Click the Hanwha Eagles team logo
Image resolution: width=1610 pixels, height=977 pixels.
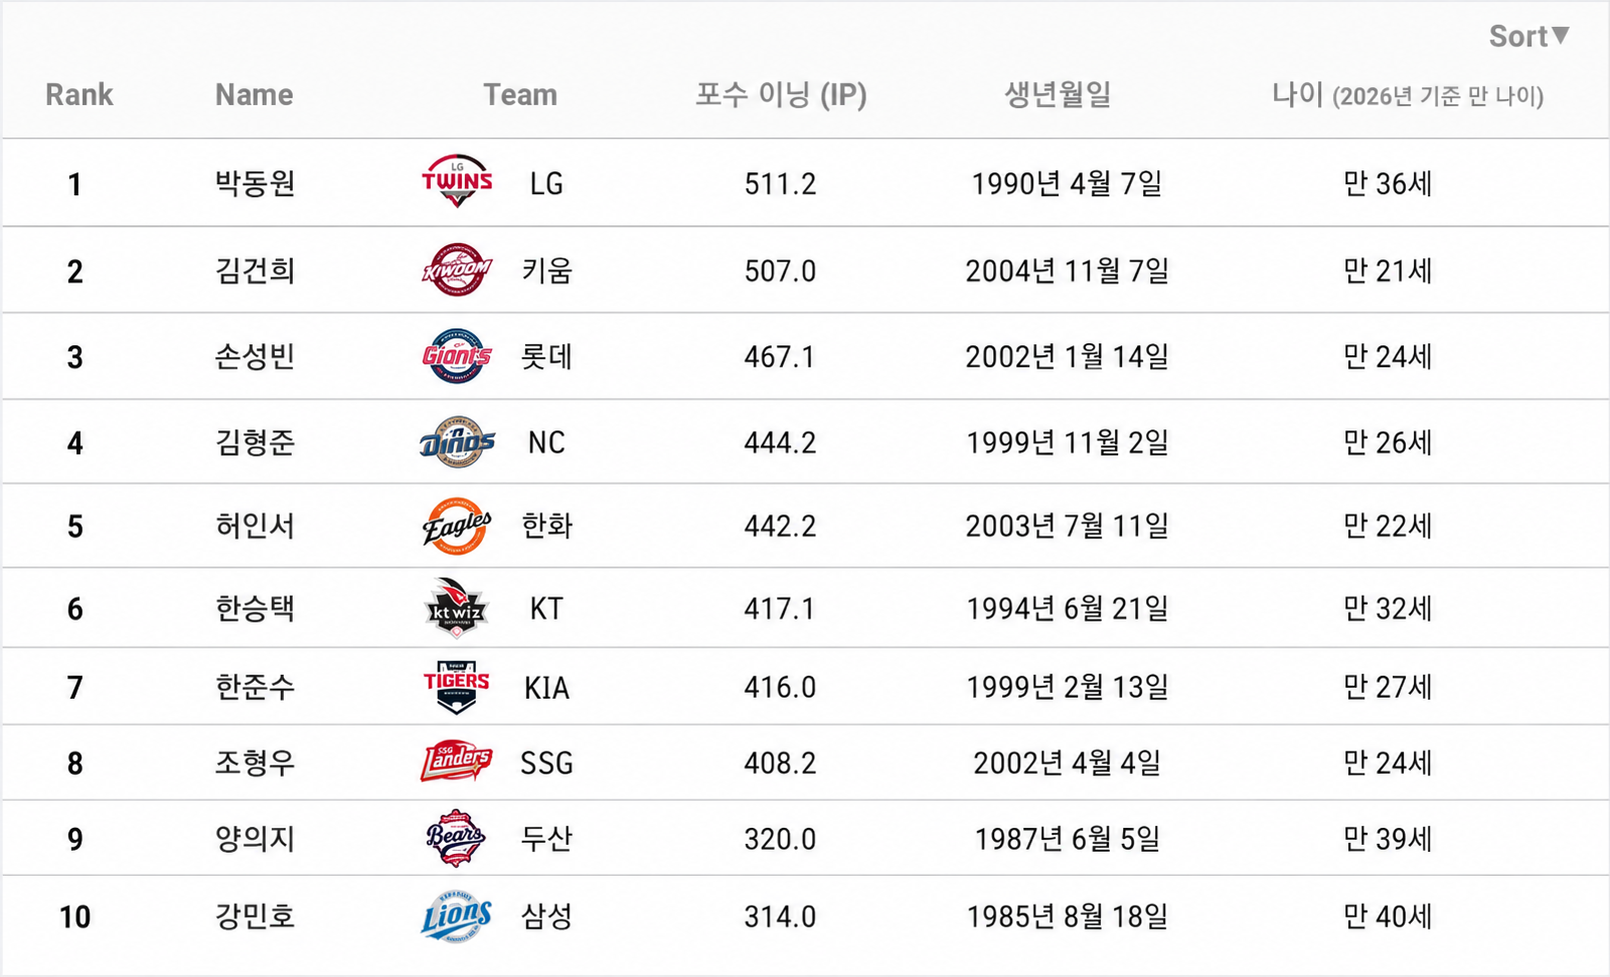click(x=457, y=526)
